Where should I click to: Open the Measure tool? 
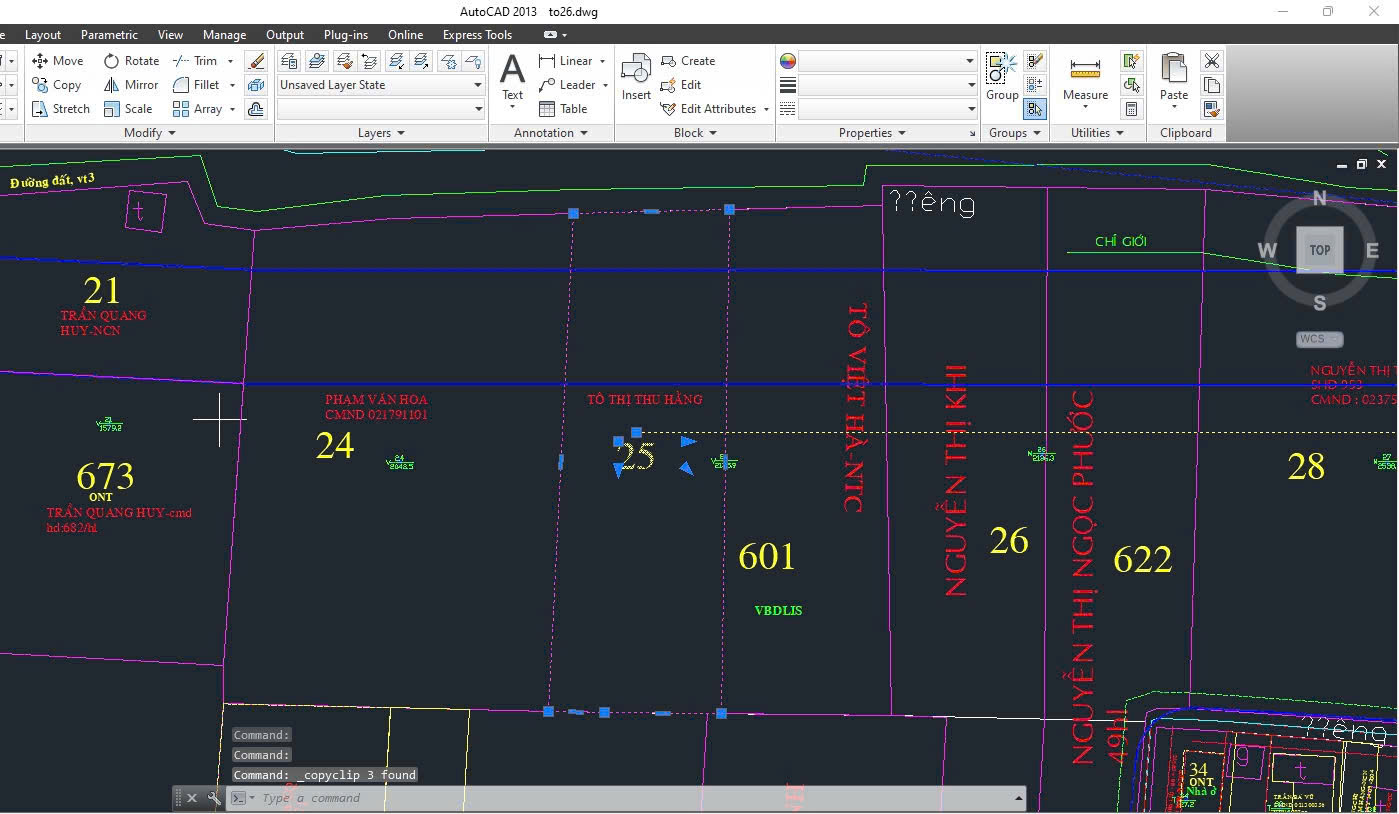1085,78
